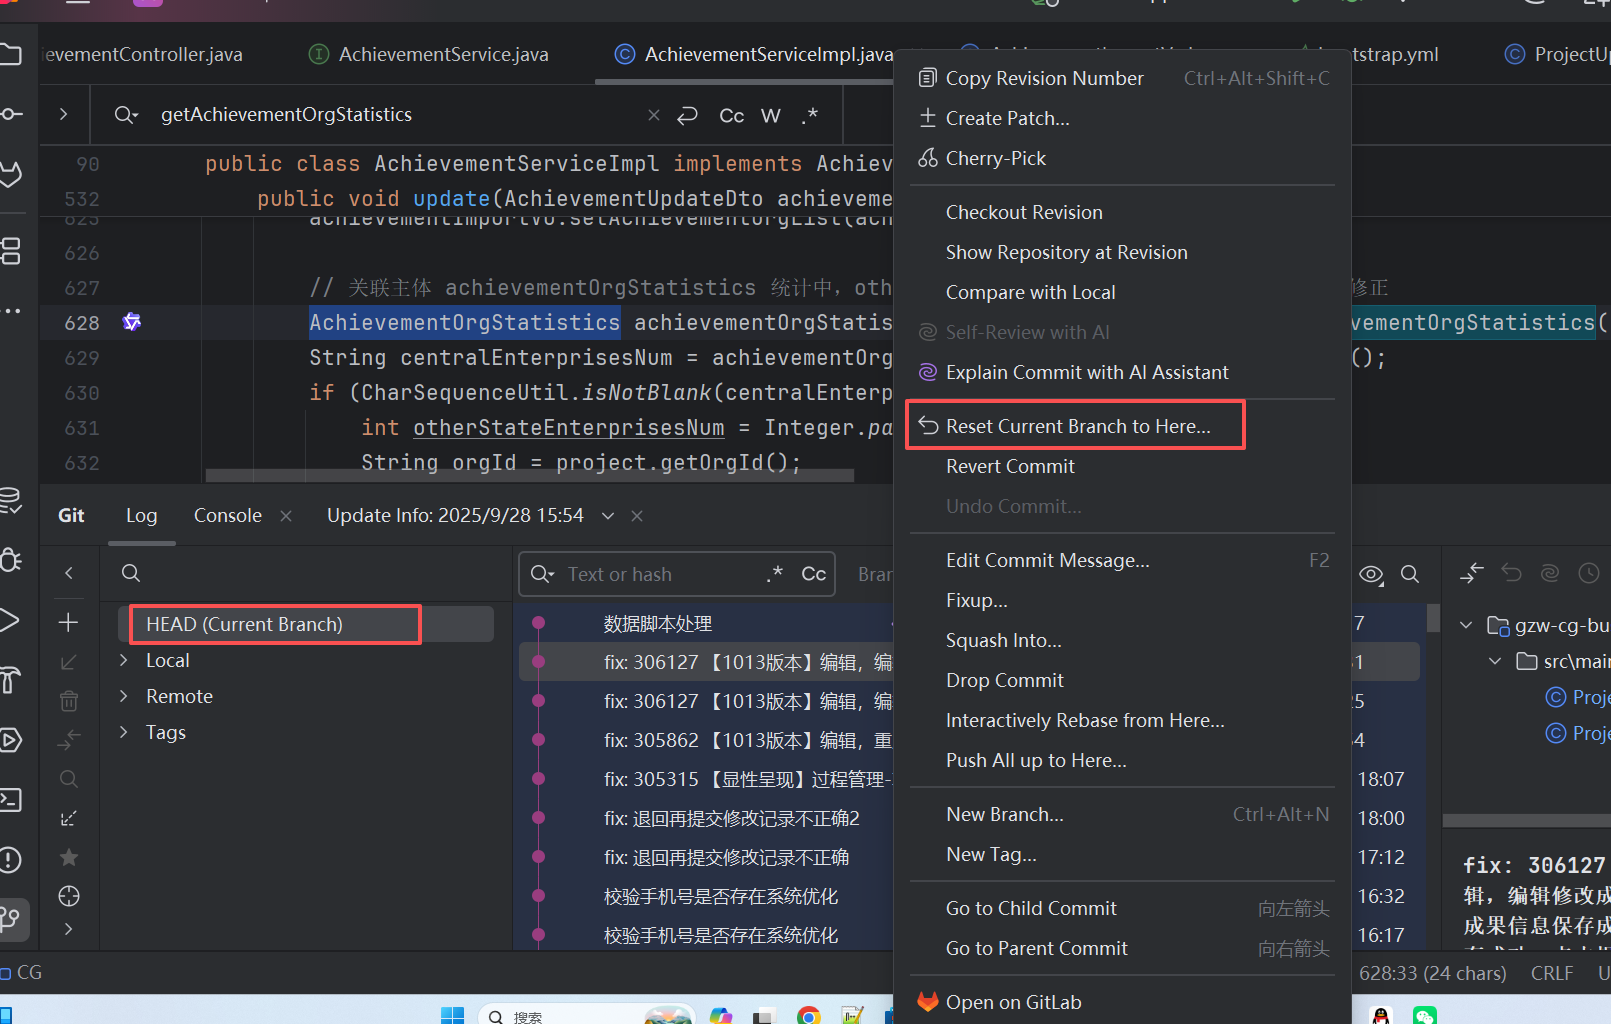Click the CRLF line separator in status bar
The height and width of the screenshot is (1024, 1611).
coord(1552,973)
